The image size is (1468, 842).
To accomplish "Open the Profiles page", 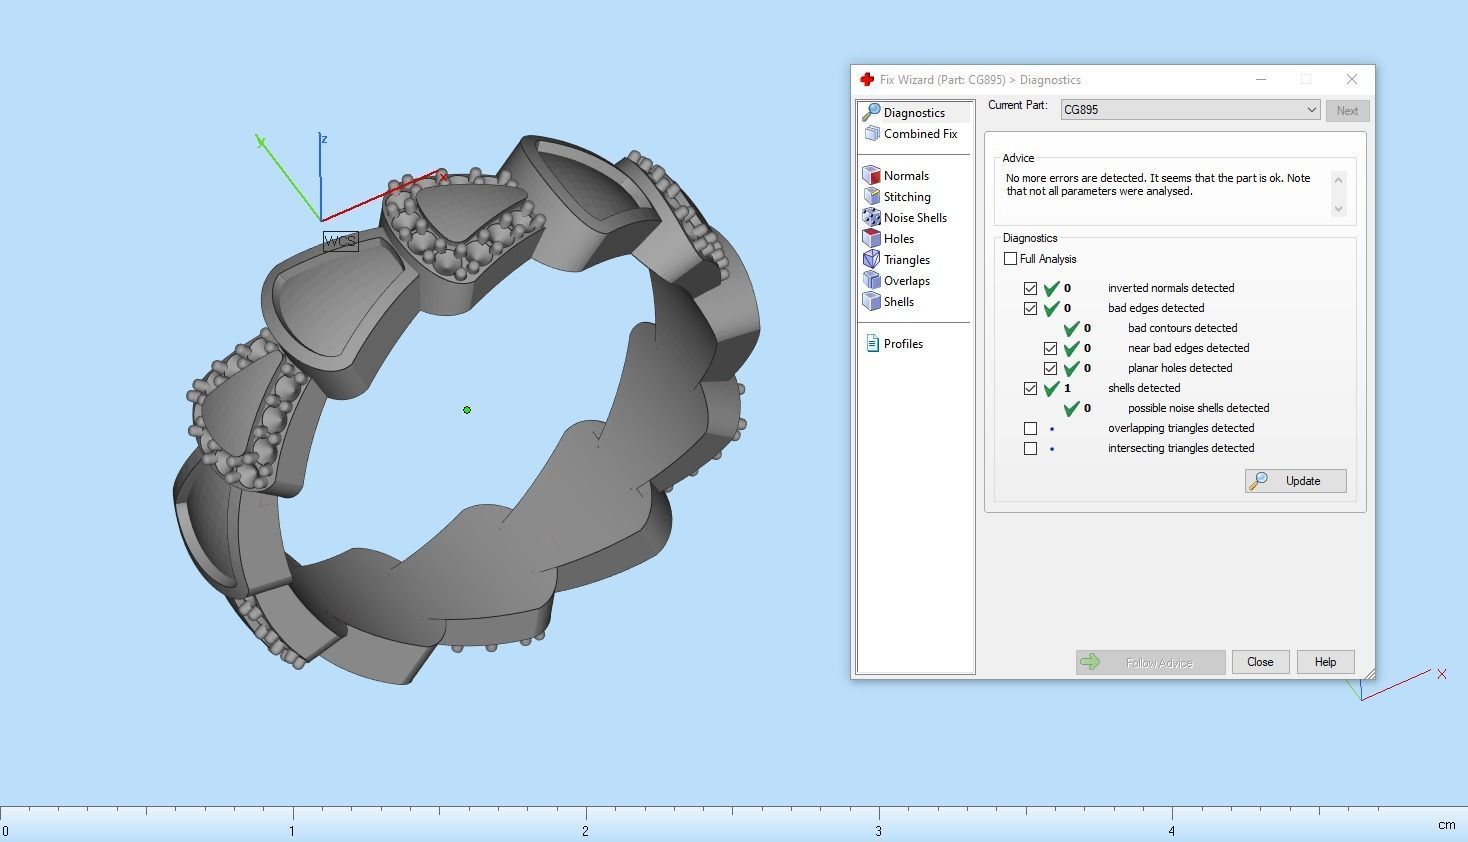I will click(x=903, y=343).
